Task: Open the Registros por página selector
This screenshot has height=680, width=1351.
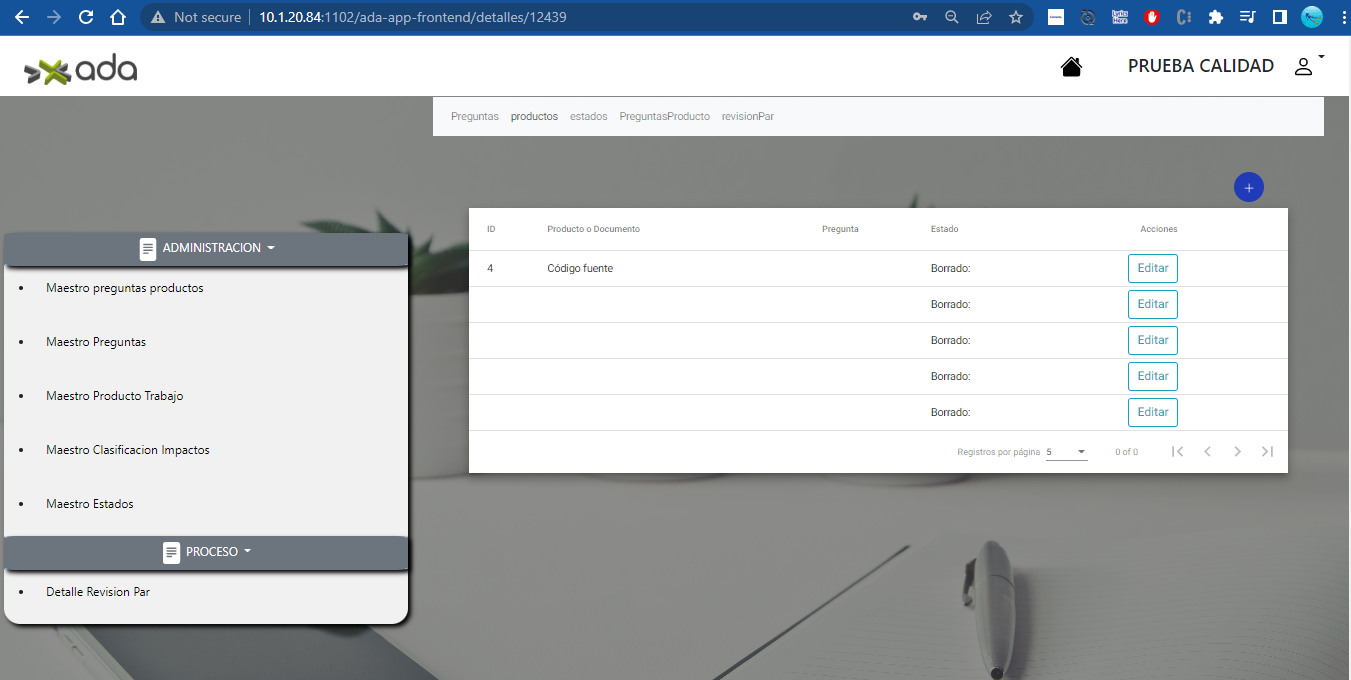Action: click(1066, 452)
